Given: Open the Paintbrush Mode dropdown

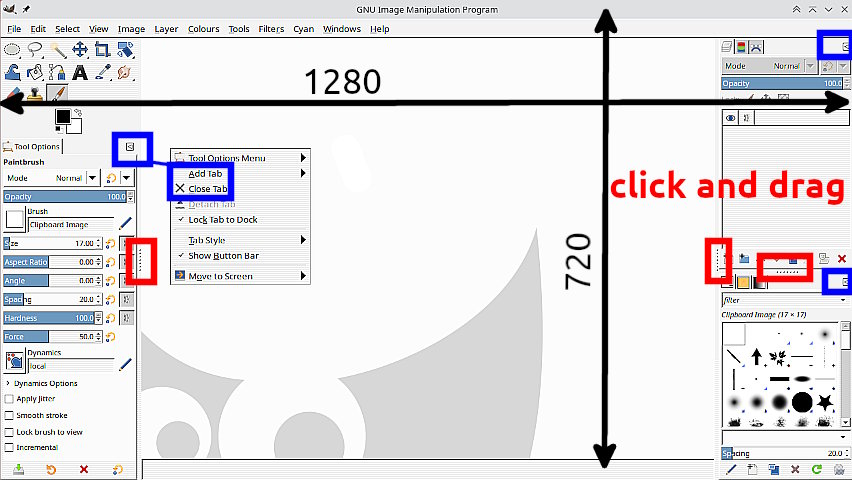Looking at the screenshot, I should (x=52, y=178).
